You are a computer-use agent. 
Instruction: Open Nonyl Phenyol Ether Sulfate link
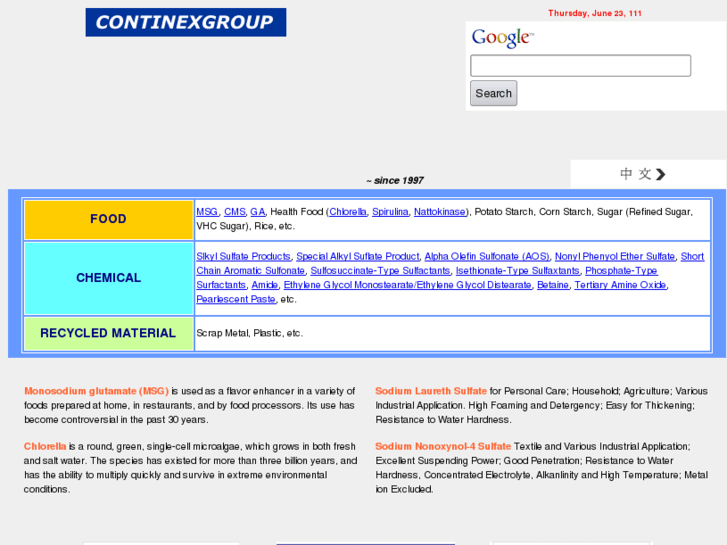(x=615, y=256)
